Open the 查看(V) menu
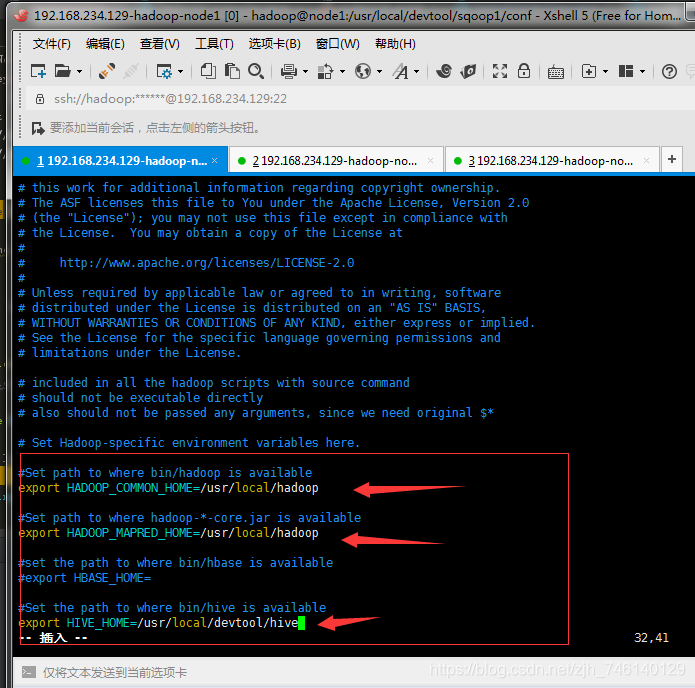The height and width of the screenshot is (688, 695). [160, 44]
